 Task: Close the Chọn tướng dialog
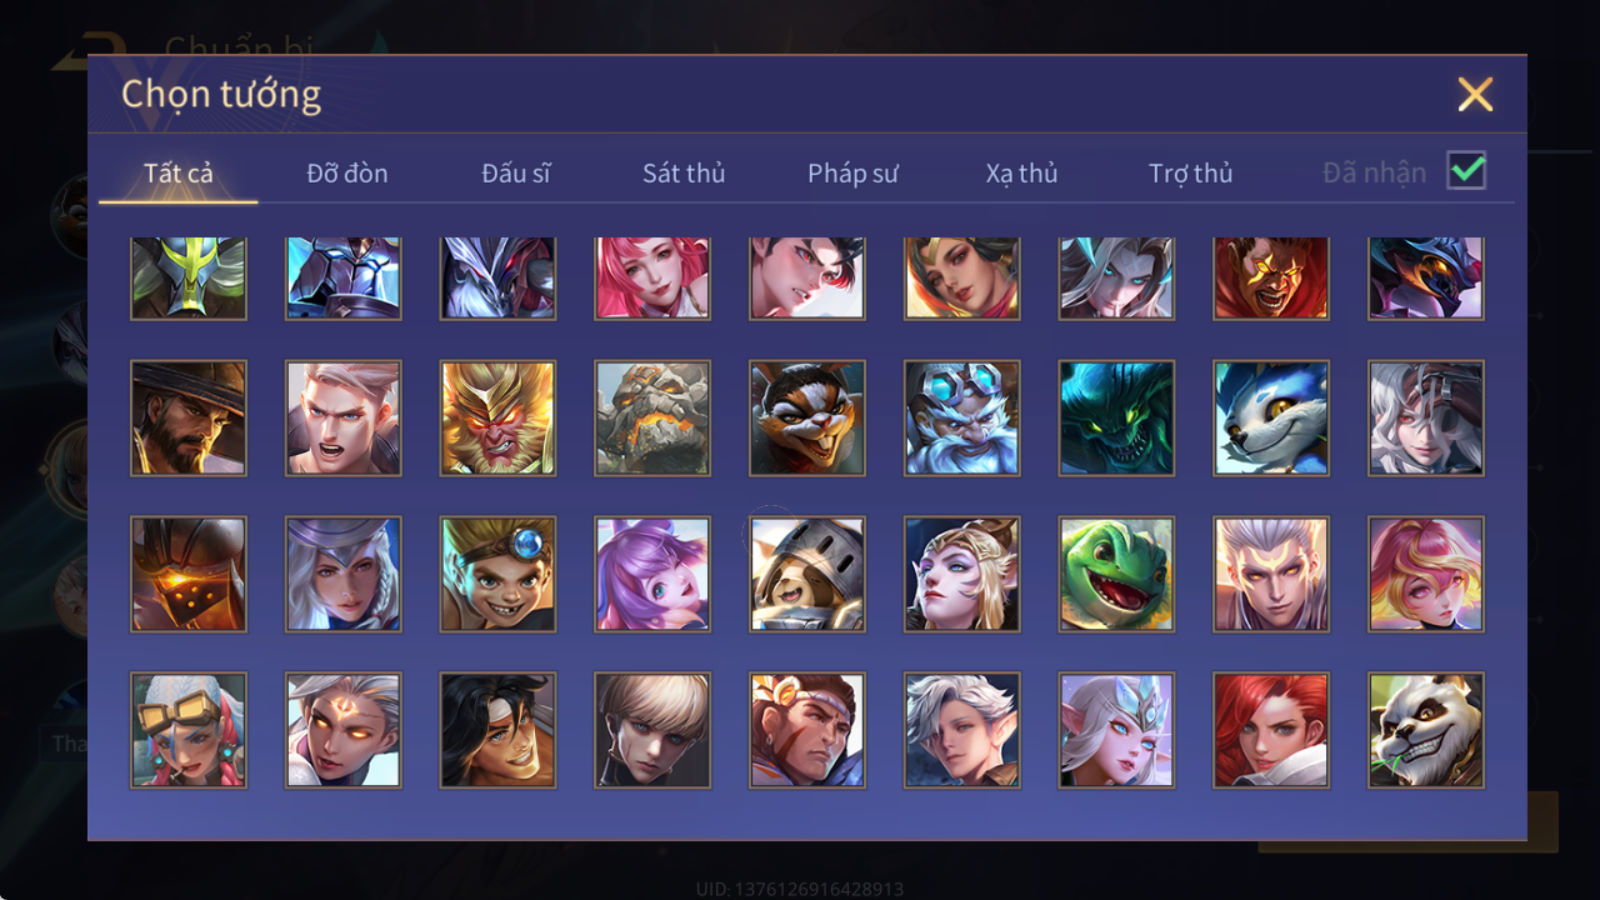[1475, 95]
